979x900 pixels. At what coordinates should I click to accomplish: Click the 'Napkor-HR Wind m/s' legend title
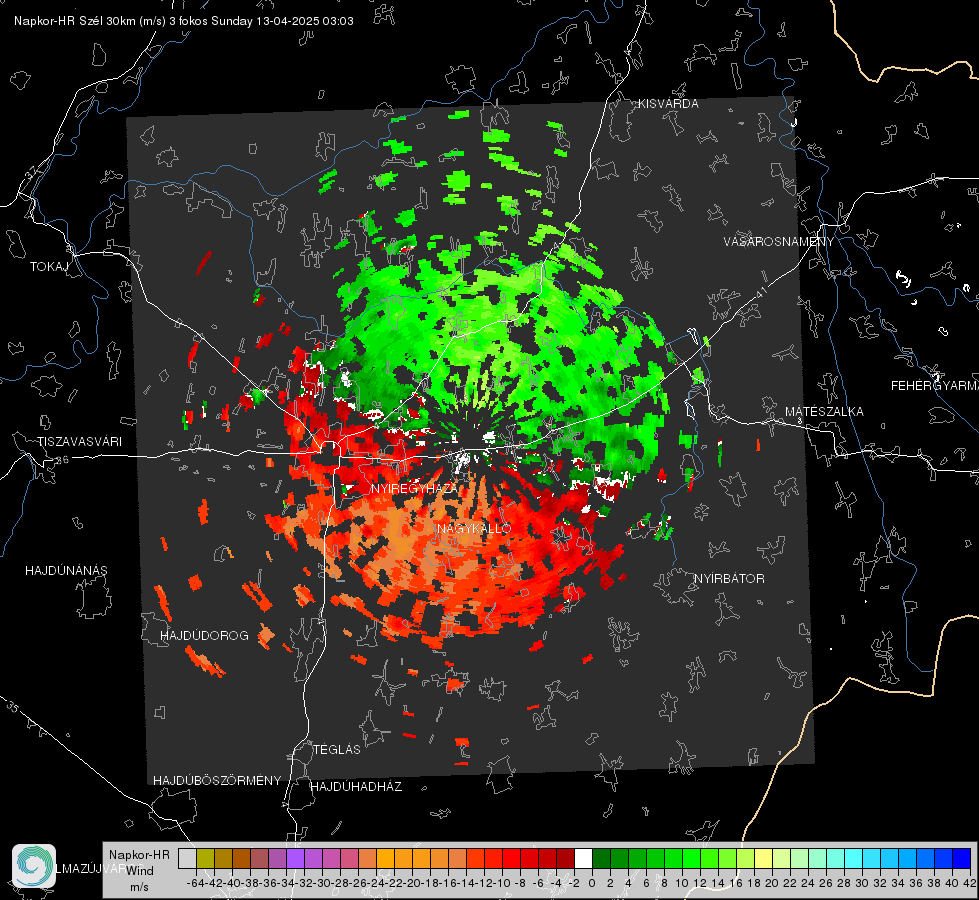click(x=139, y=871)
